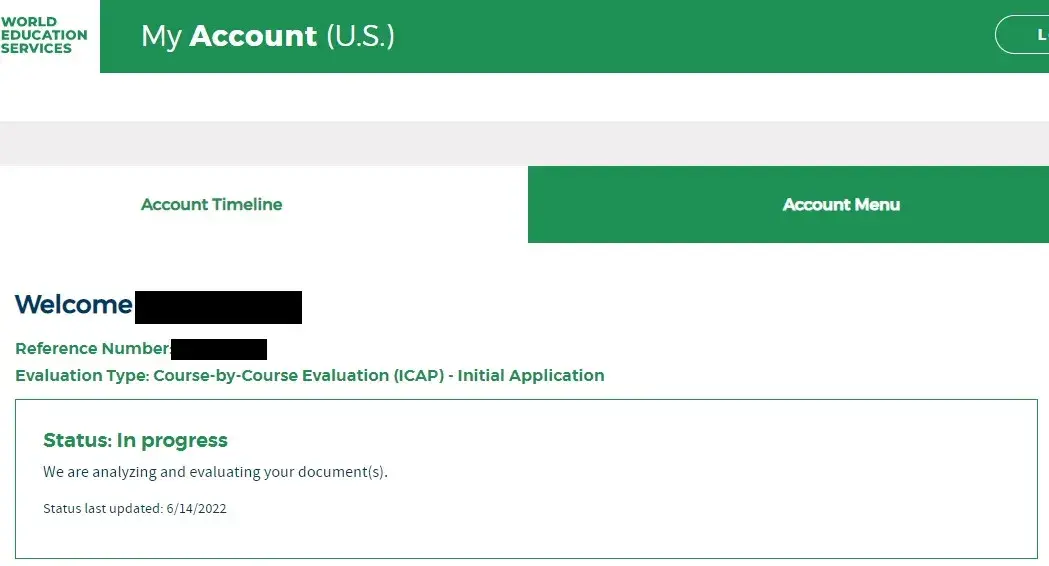The width and height of the screenshot is (1049, 566).
Task: Click the 6/14/2022 status date
Action: (x=197, y=509)
